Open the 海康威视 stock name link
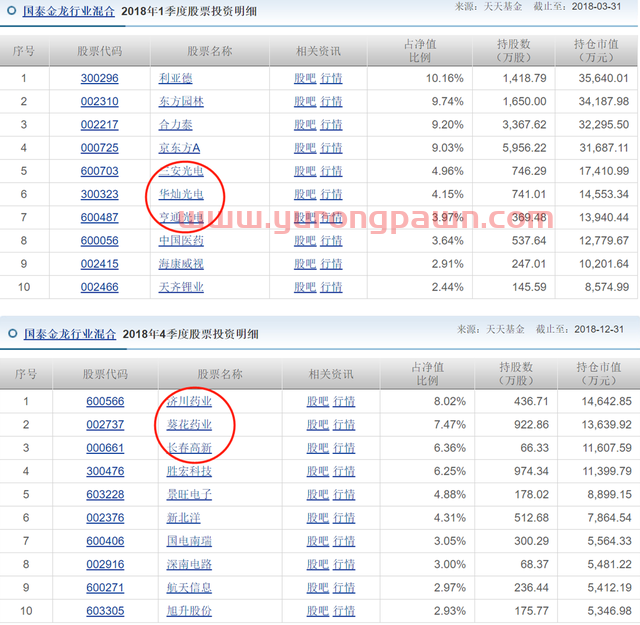The height and width of the screenshot is (625, 640). tap(181, 264)
